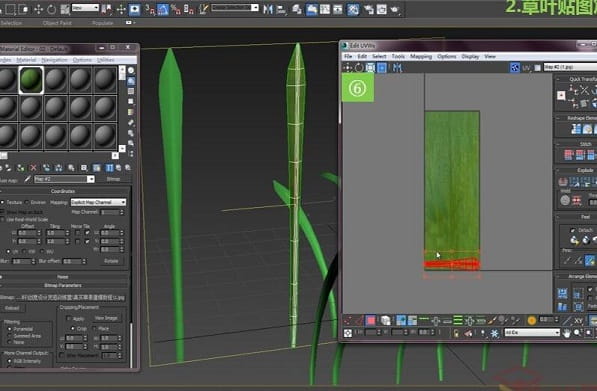
Task: Click the red X delete icon in Material Editor
Action: click(x=34, y=168)
